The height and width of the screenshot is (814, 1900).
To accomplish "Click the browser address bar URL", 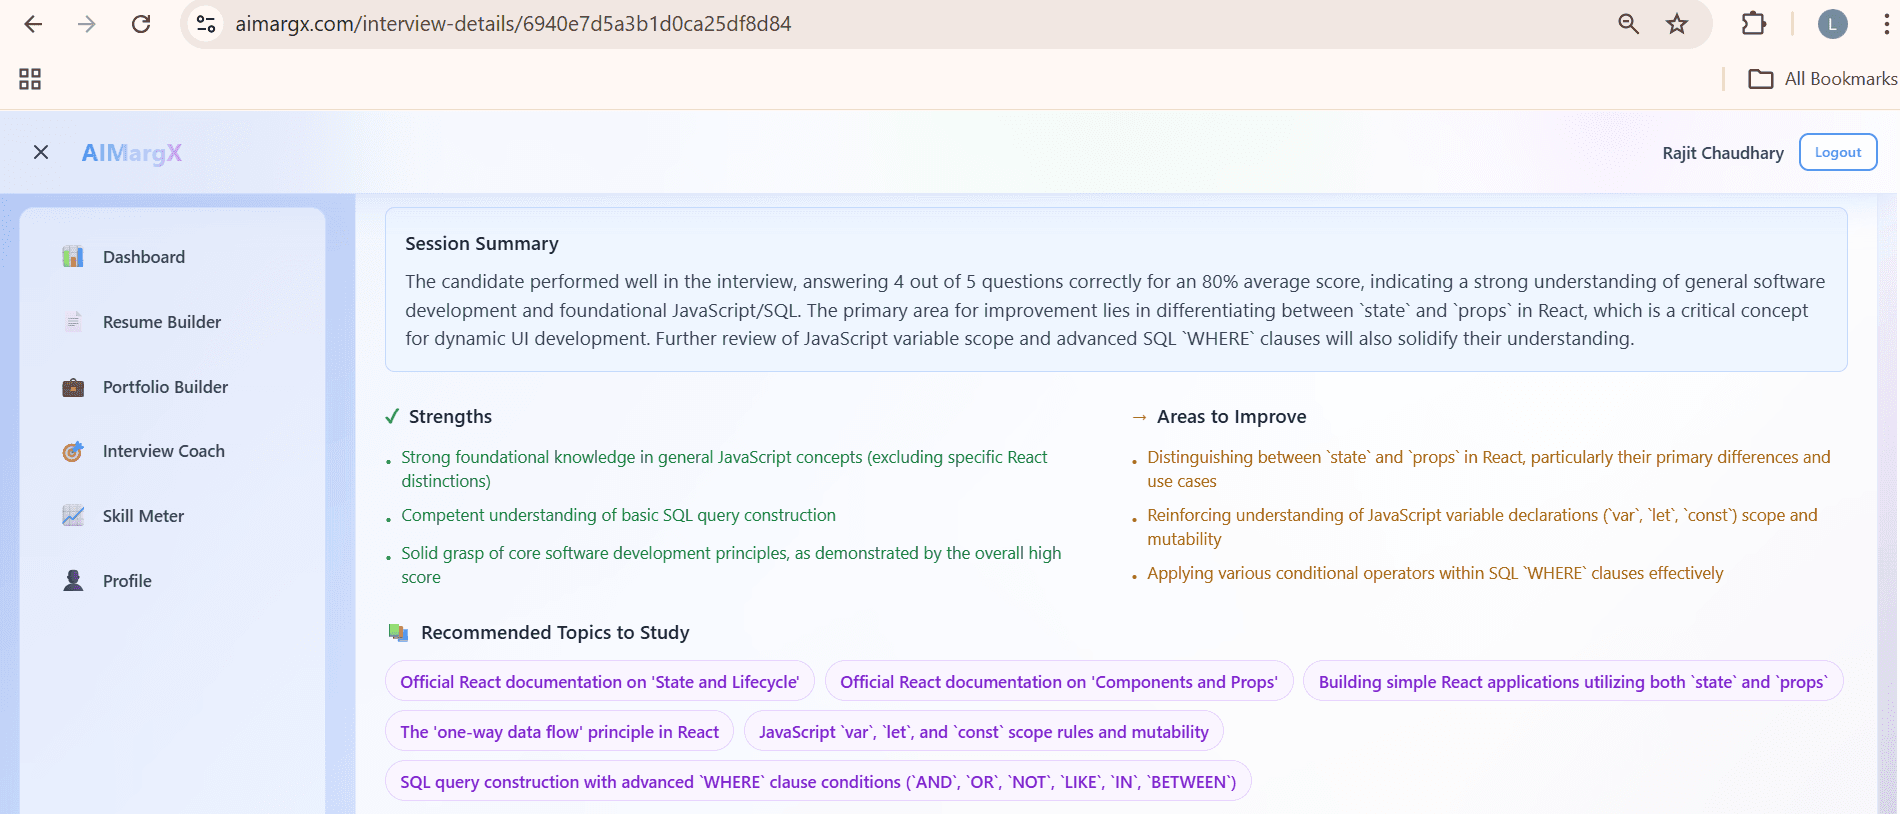I will pos(513,24).
